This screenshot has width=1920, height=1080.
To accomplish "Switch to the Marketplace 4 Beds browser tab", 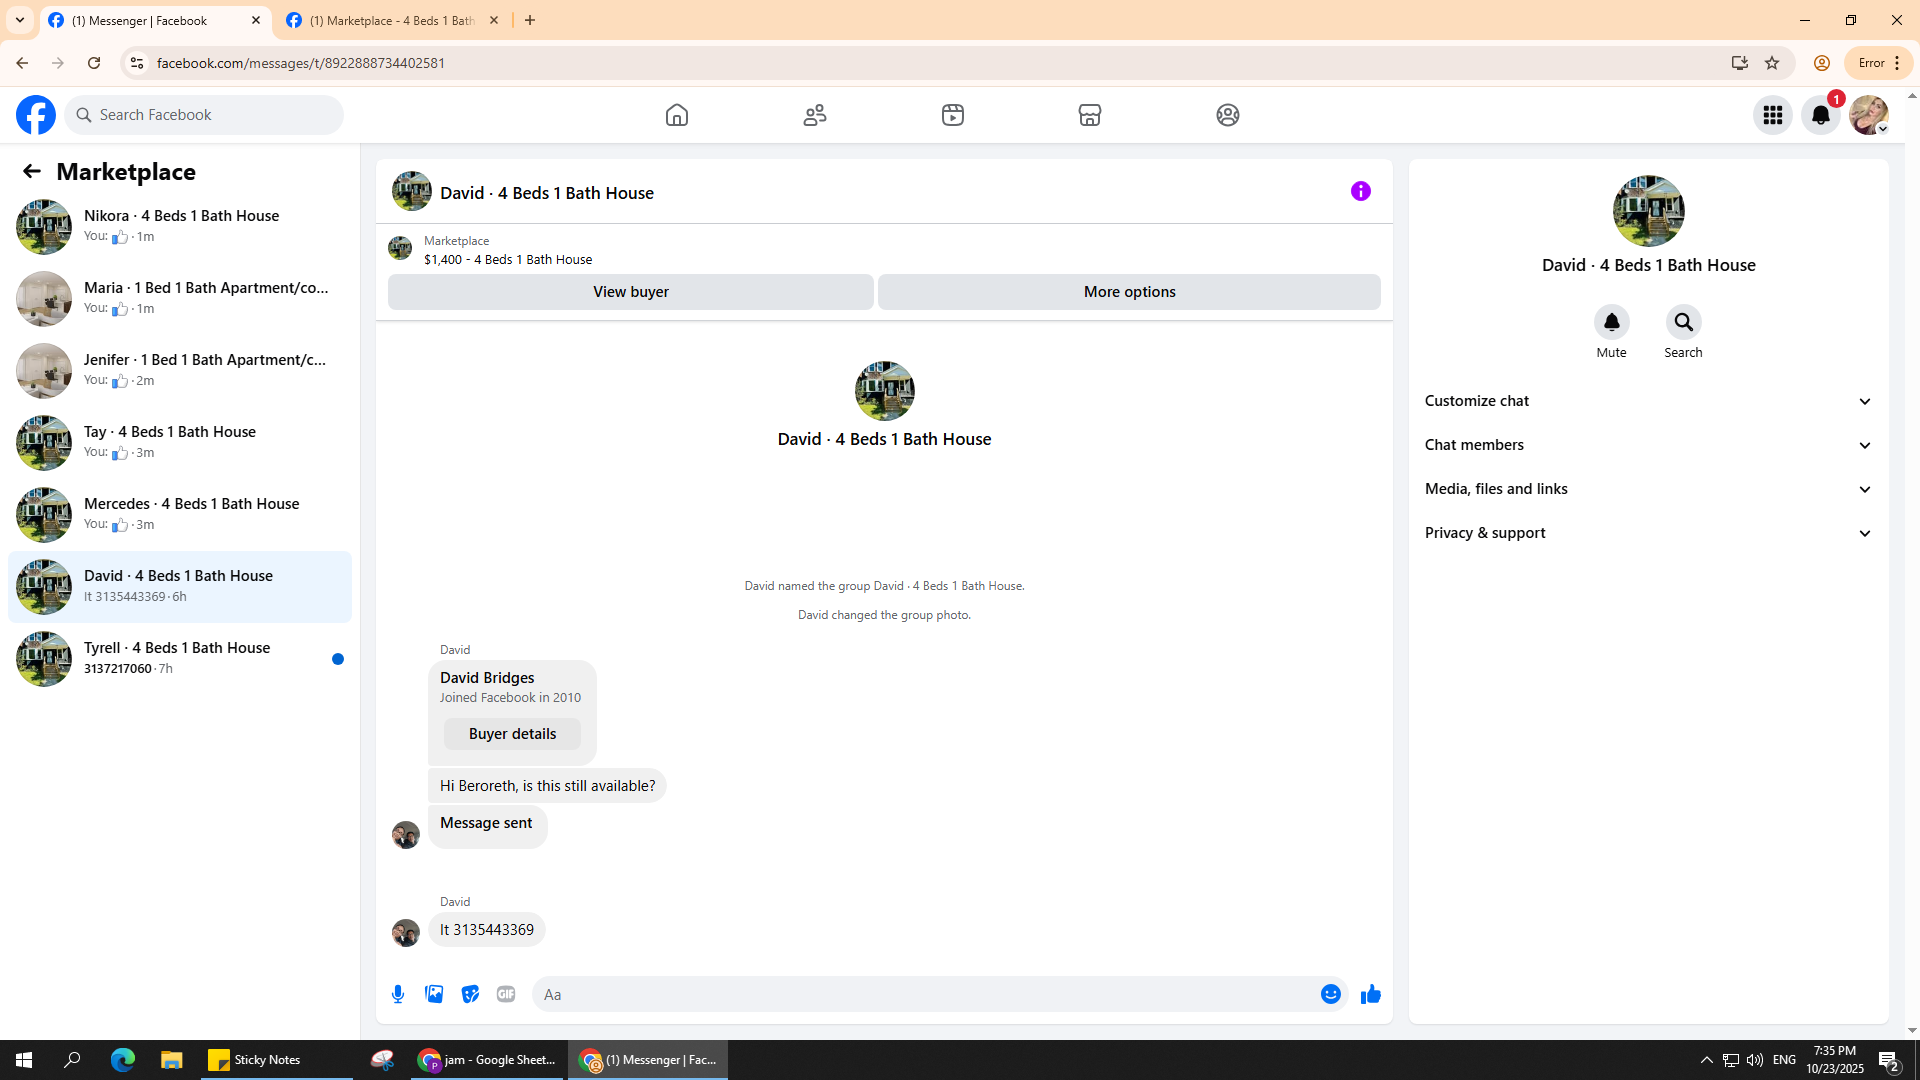I will point(392,20).
